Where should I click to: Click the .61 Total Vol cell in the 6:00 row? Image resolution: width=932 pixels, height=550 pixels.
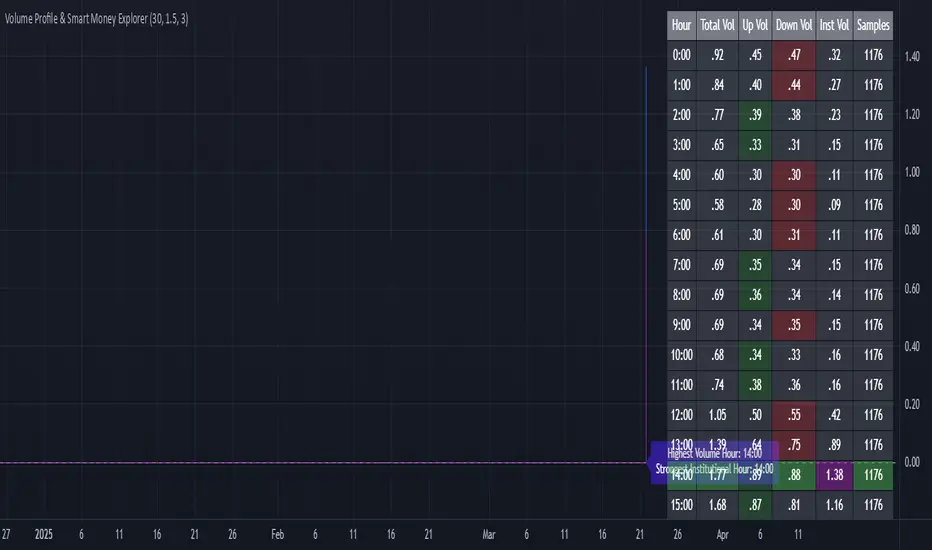tap(717, 235)
